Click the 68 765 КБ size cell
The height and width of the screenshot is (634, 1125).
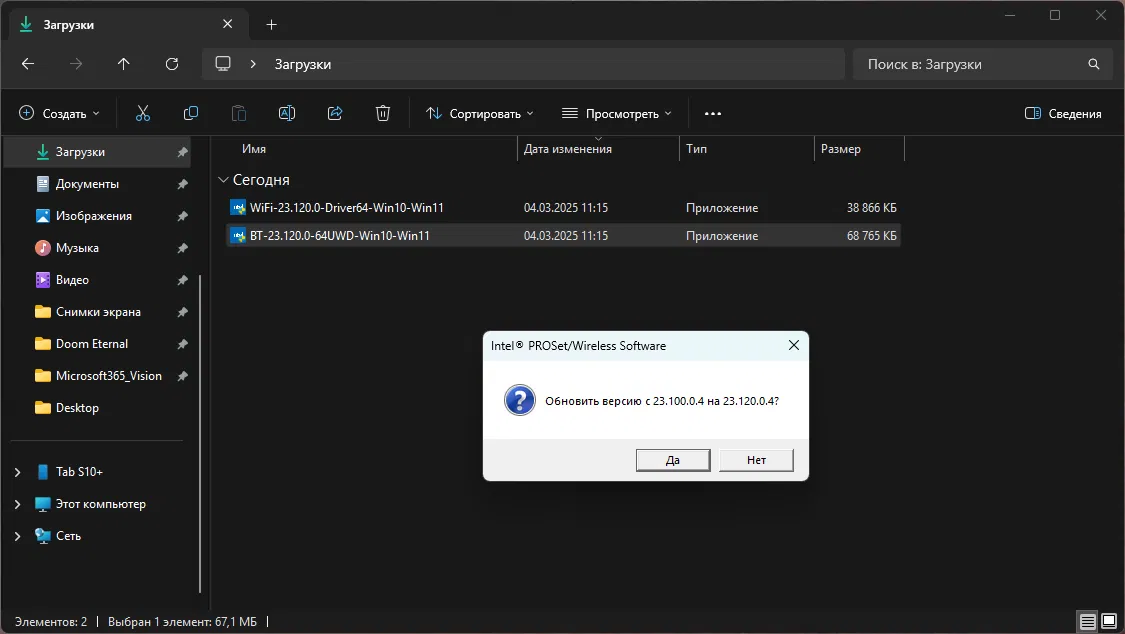tap(871, 235)
